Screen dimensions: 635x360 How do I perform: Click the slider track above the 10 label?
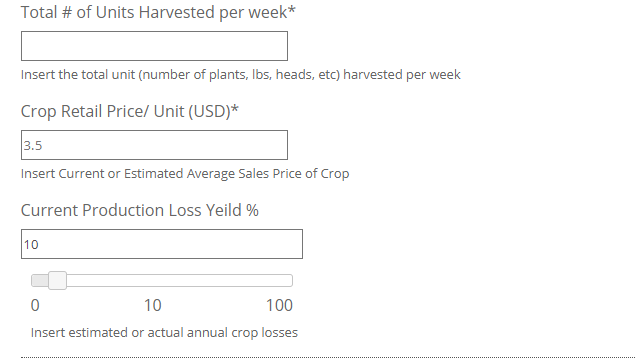pyautogui.click(x=153, y=281)
